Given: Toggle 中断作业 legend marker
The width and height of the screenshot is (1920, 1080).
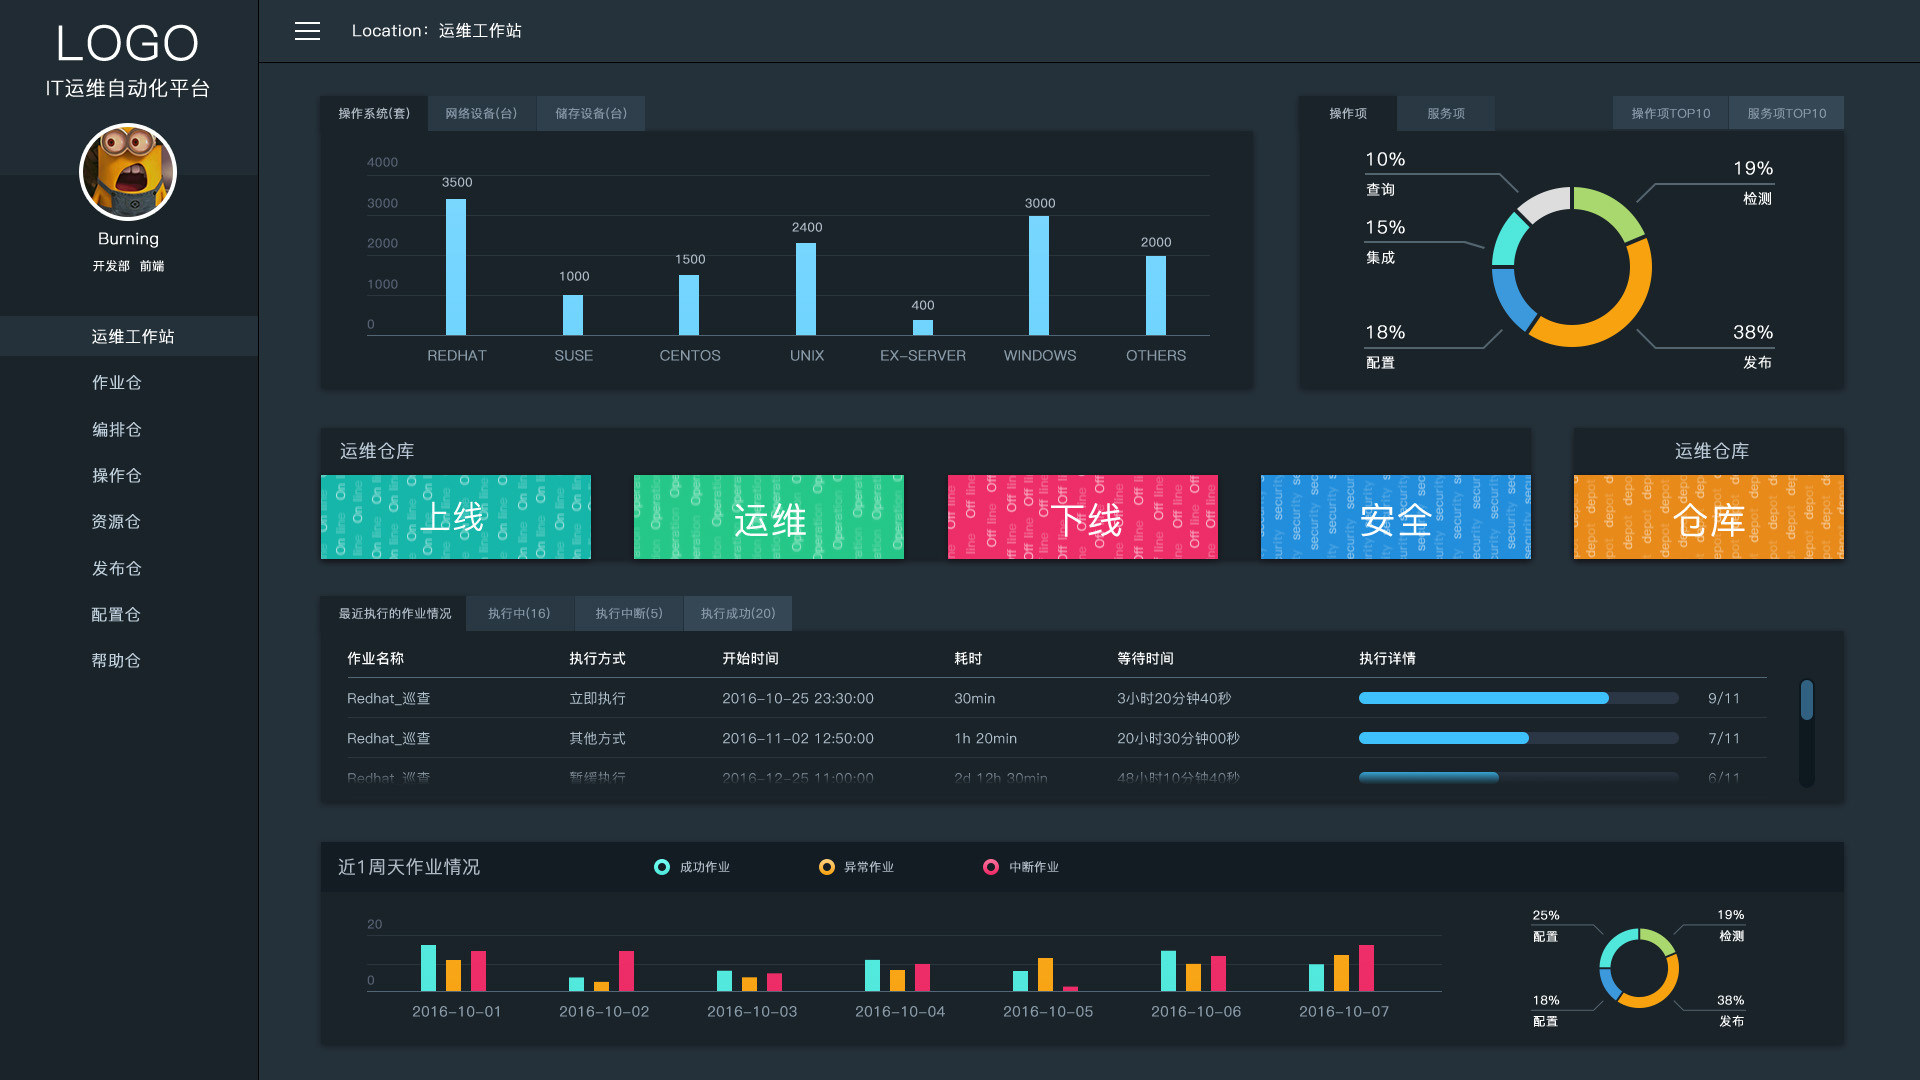Looking at the screenshot, I should (x=991, y=867).
